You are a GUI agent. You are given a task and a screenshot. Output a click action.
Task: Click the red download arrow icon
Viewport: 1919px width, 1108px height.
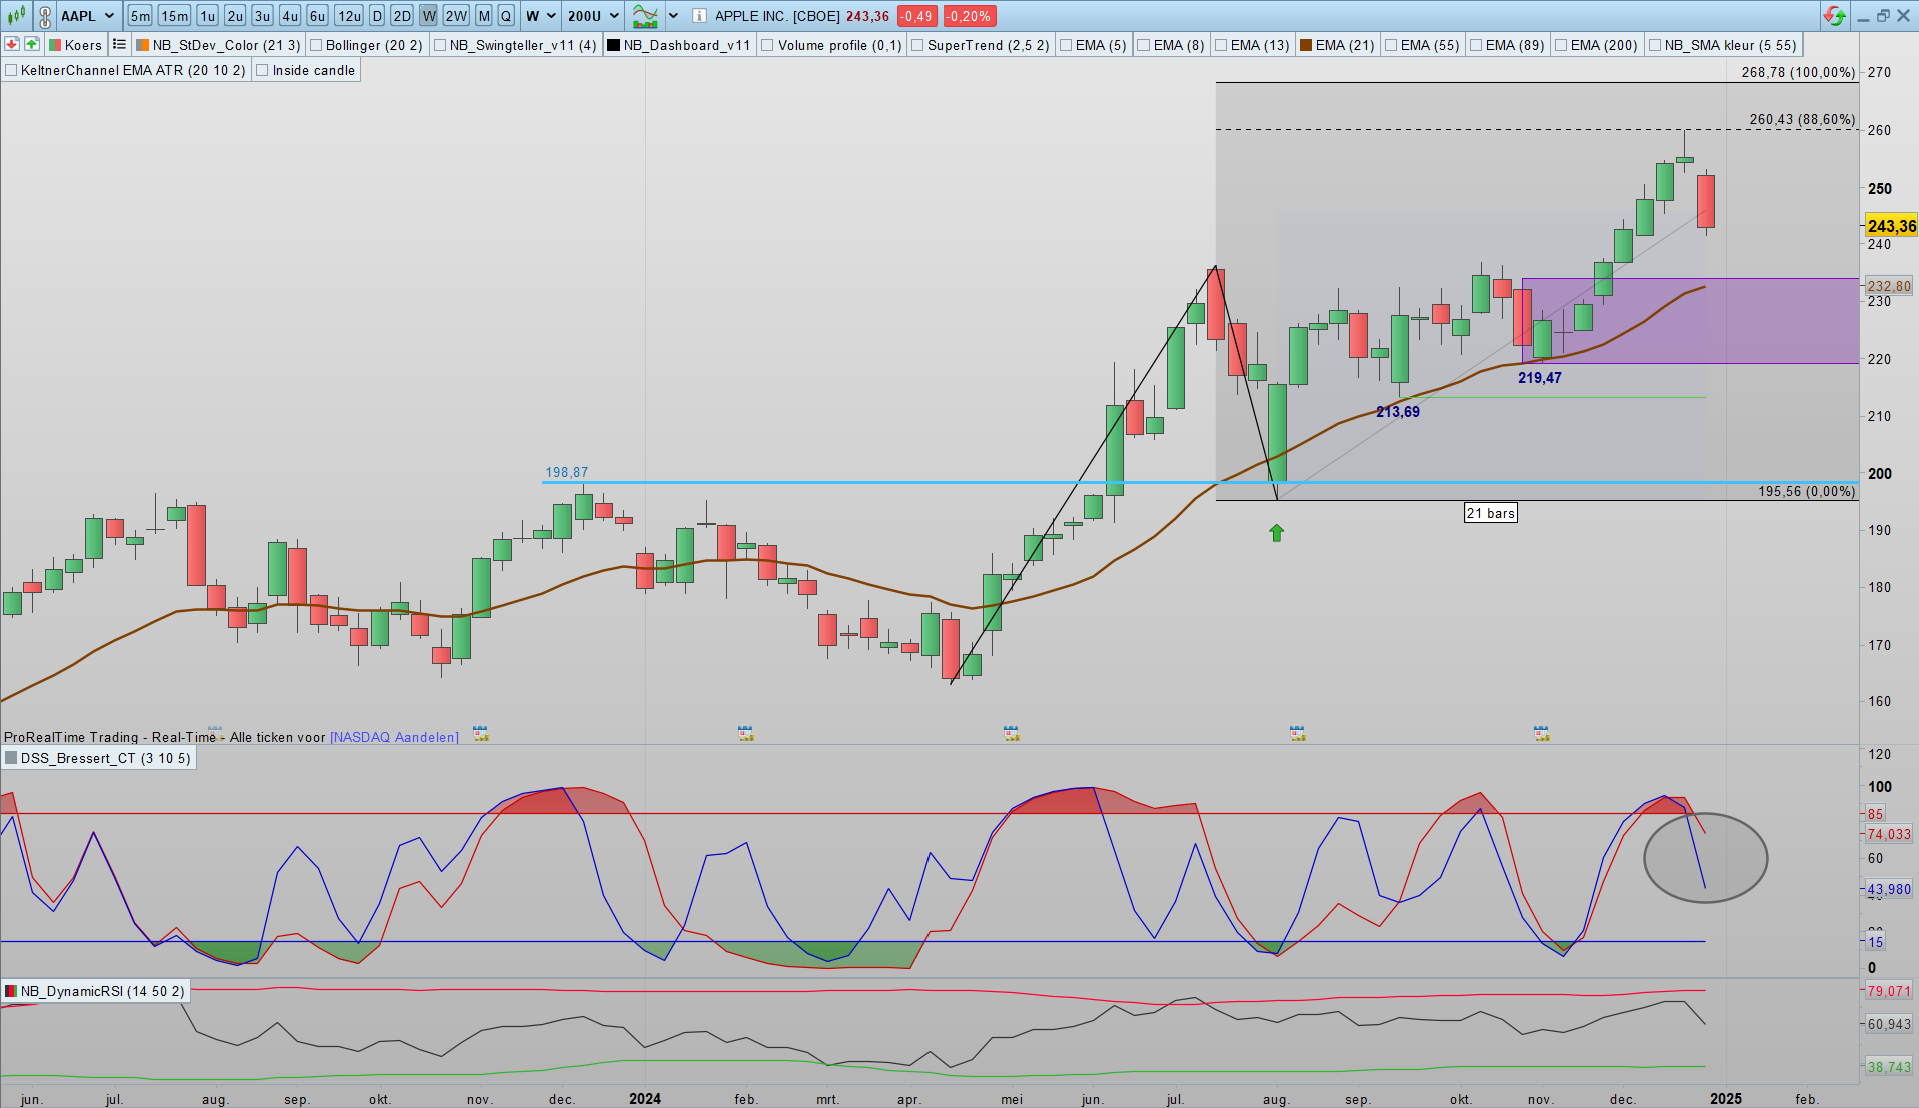tap(11, 44)
